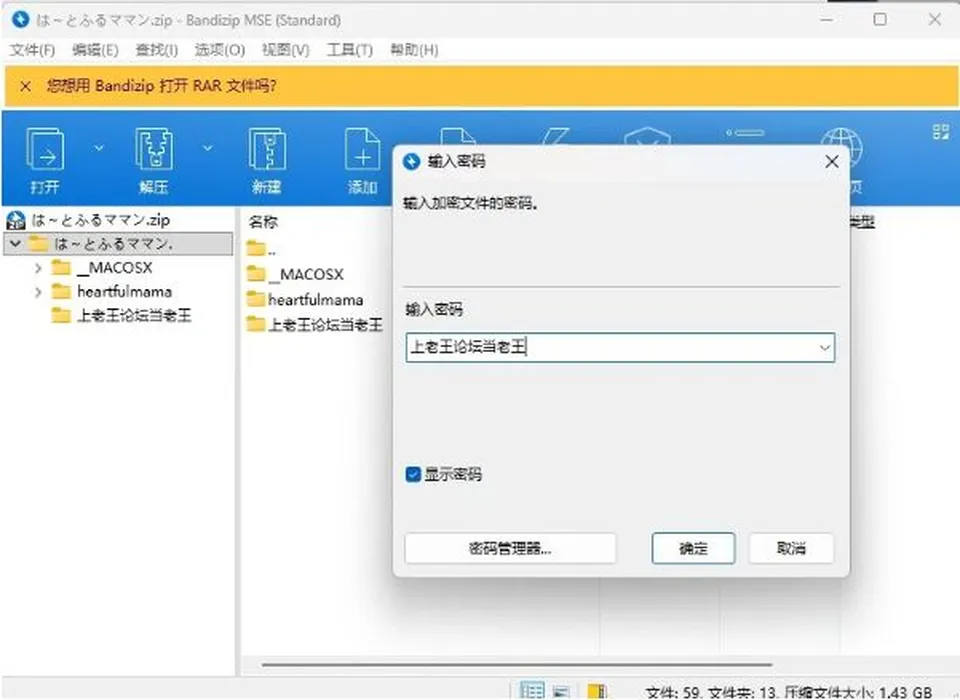This screenshot has height=700, width=960.
Task: Select the details list view icon in status bar
Action: point(531,691)
